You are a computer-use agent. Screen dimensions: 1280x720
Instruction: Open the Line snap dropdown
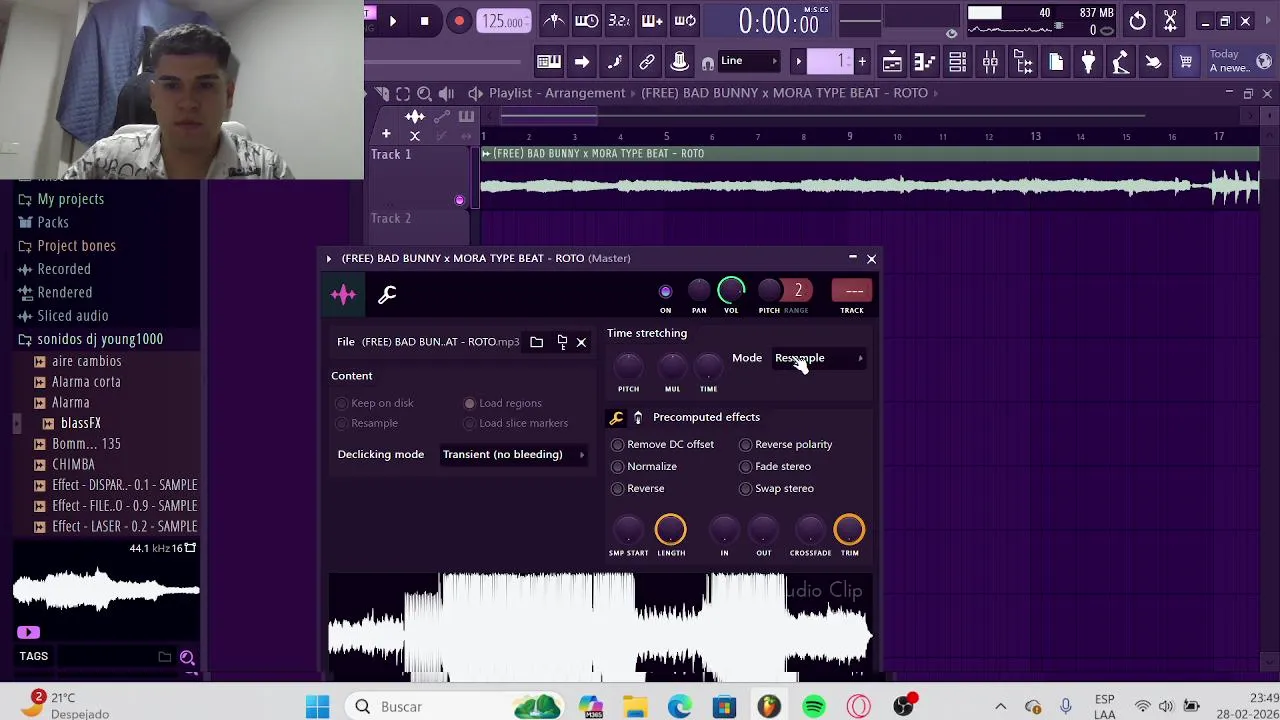click(750, 61)
